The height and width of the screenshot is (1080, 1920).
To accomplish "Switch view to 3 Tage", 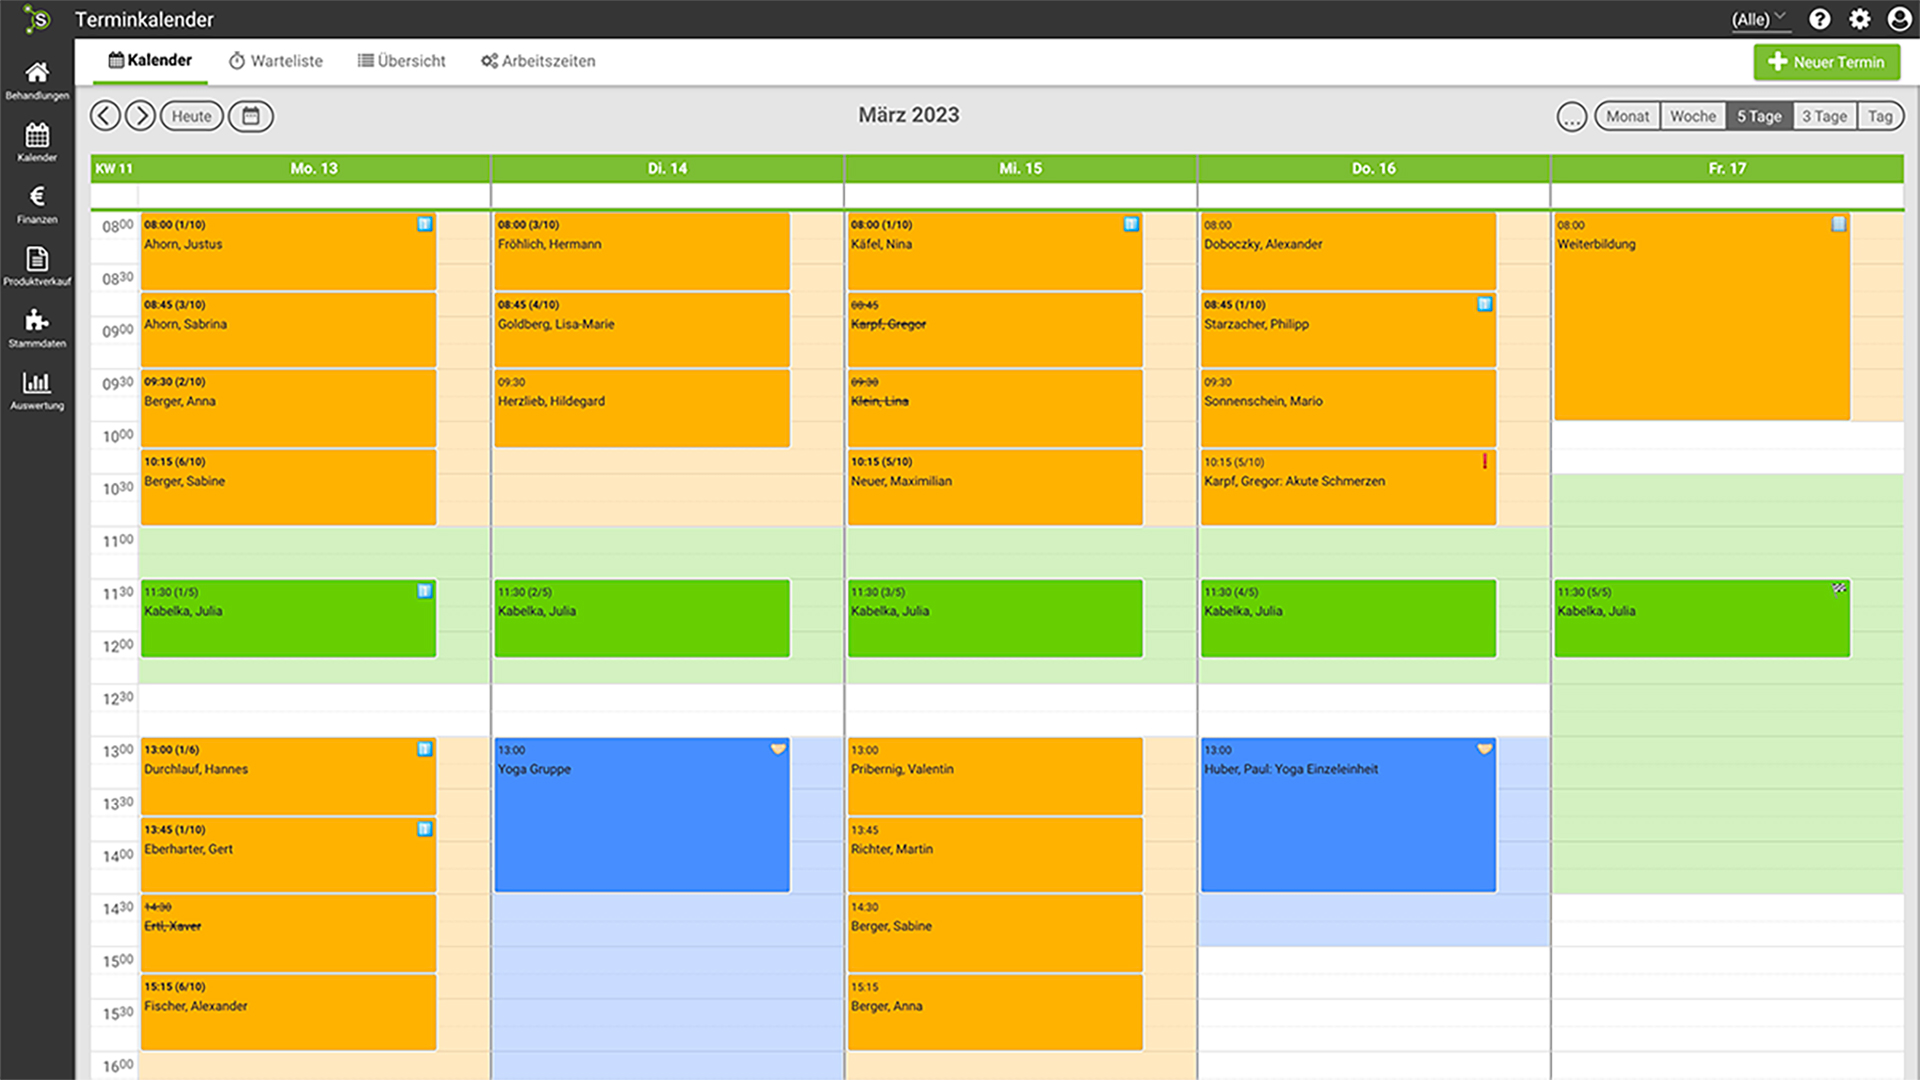I will 1824,116.
